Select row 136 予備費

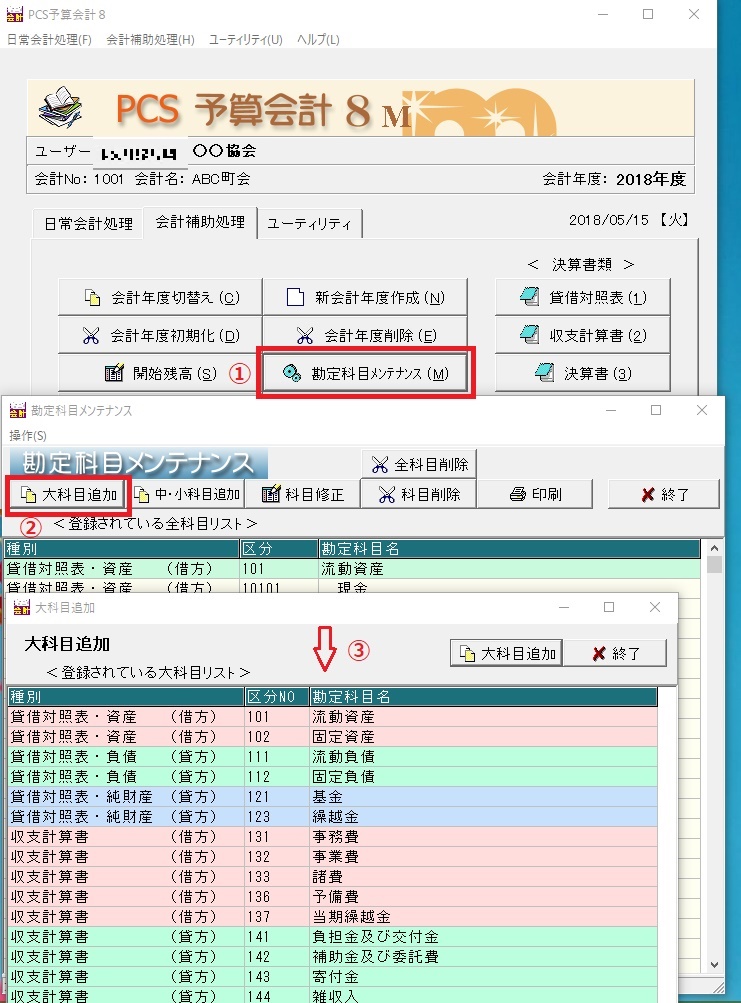pos(333,897)
